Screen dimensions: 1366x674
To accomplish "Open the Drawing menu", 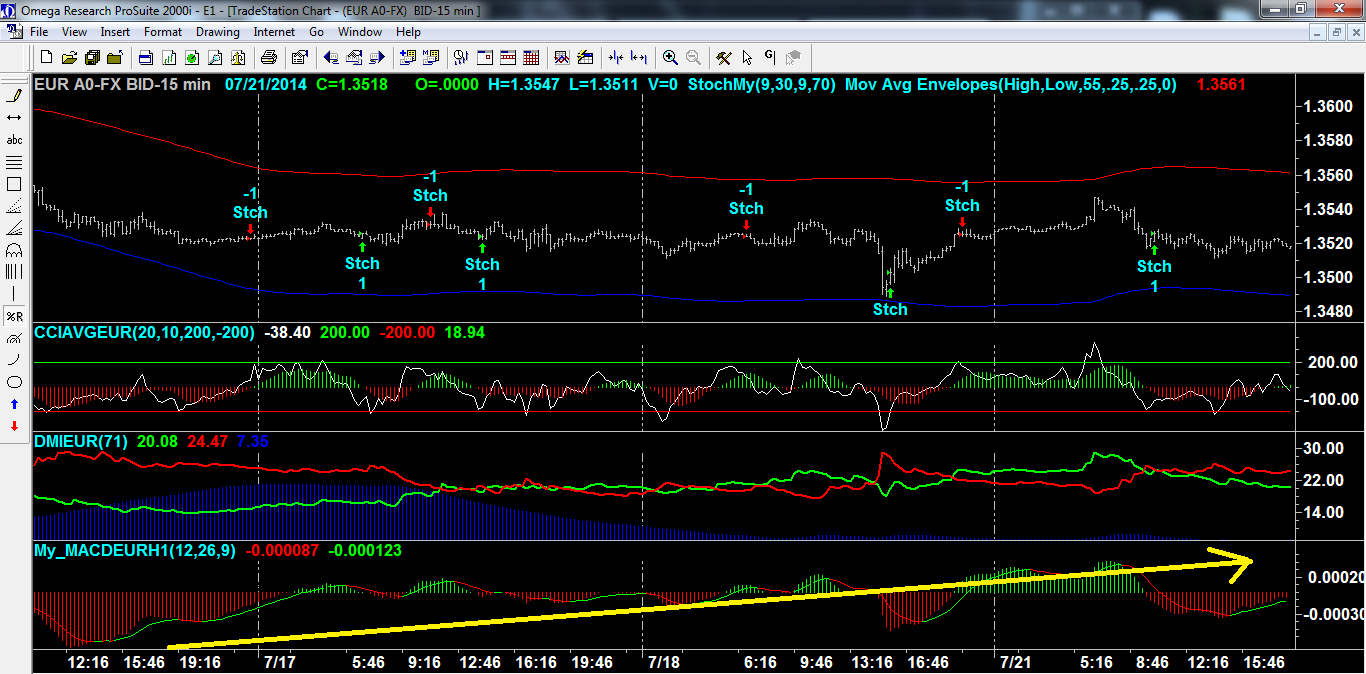I will 217,32.
